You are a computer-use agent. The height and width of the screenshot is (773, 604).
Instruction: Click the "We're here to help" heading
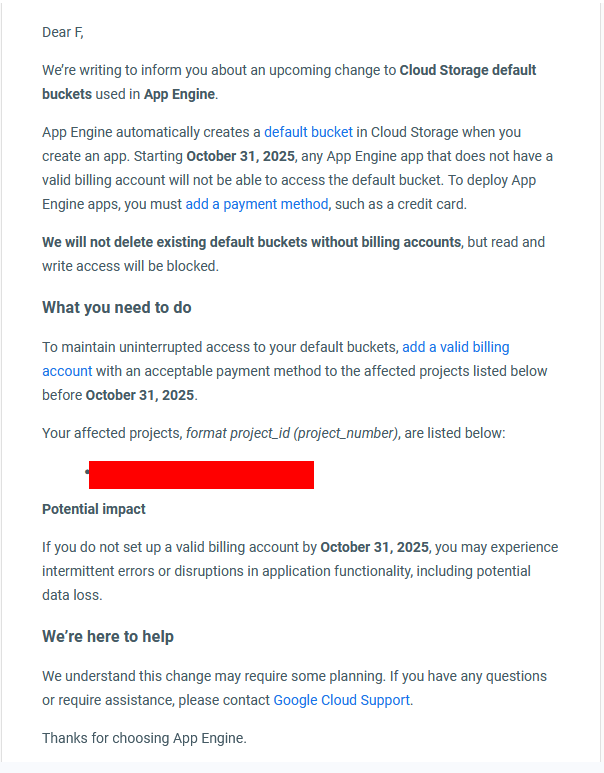tap(108, 636)
